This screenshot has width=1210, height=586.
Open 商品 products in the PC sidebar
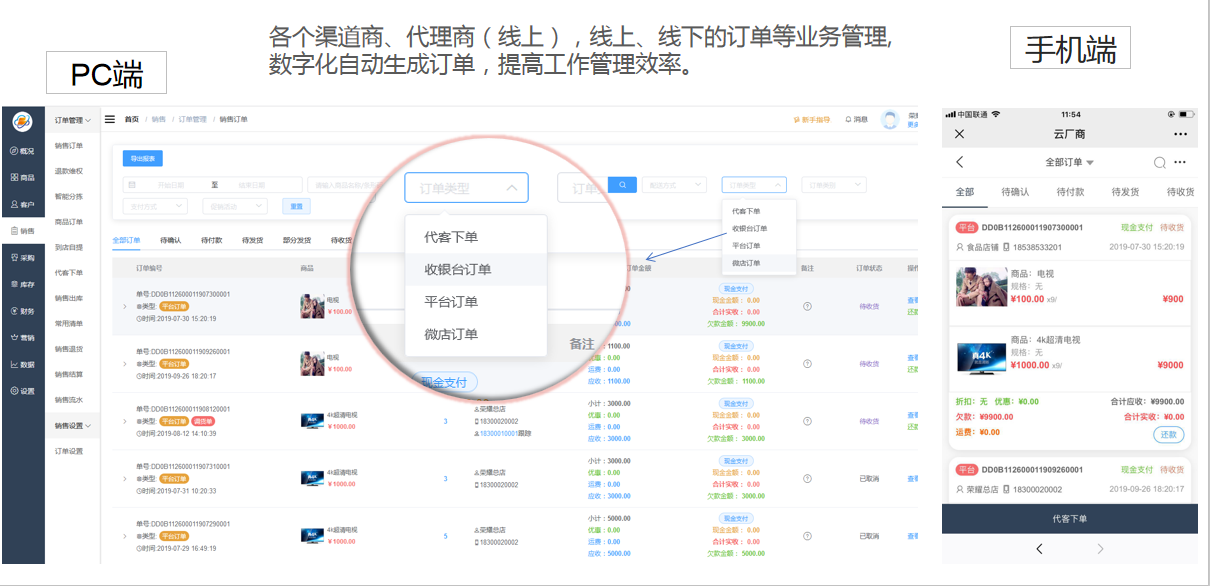[22, 177]
